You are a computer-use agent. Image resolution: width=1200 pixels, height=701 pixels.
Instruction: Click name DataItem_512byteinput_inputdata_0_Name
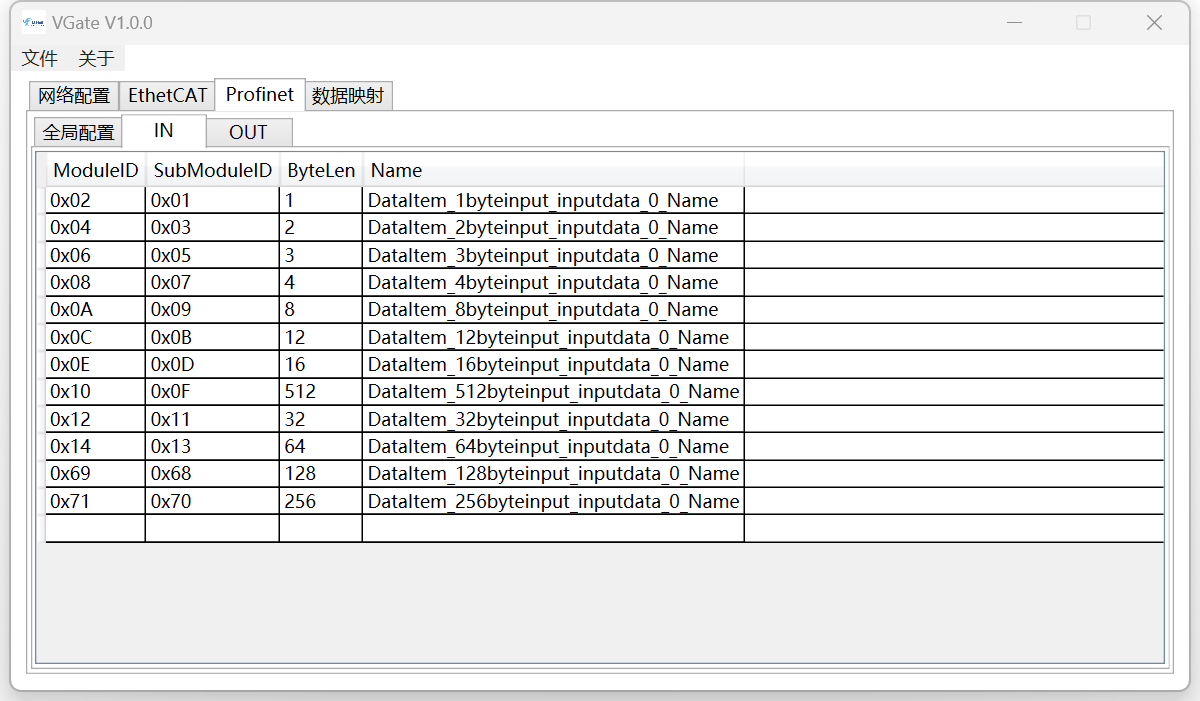click(x=554, y=391)
